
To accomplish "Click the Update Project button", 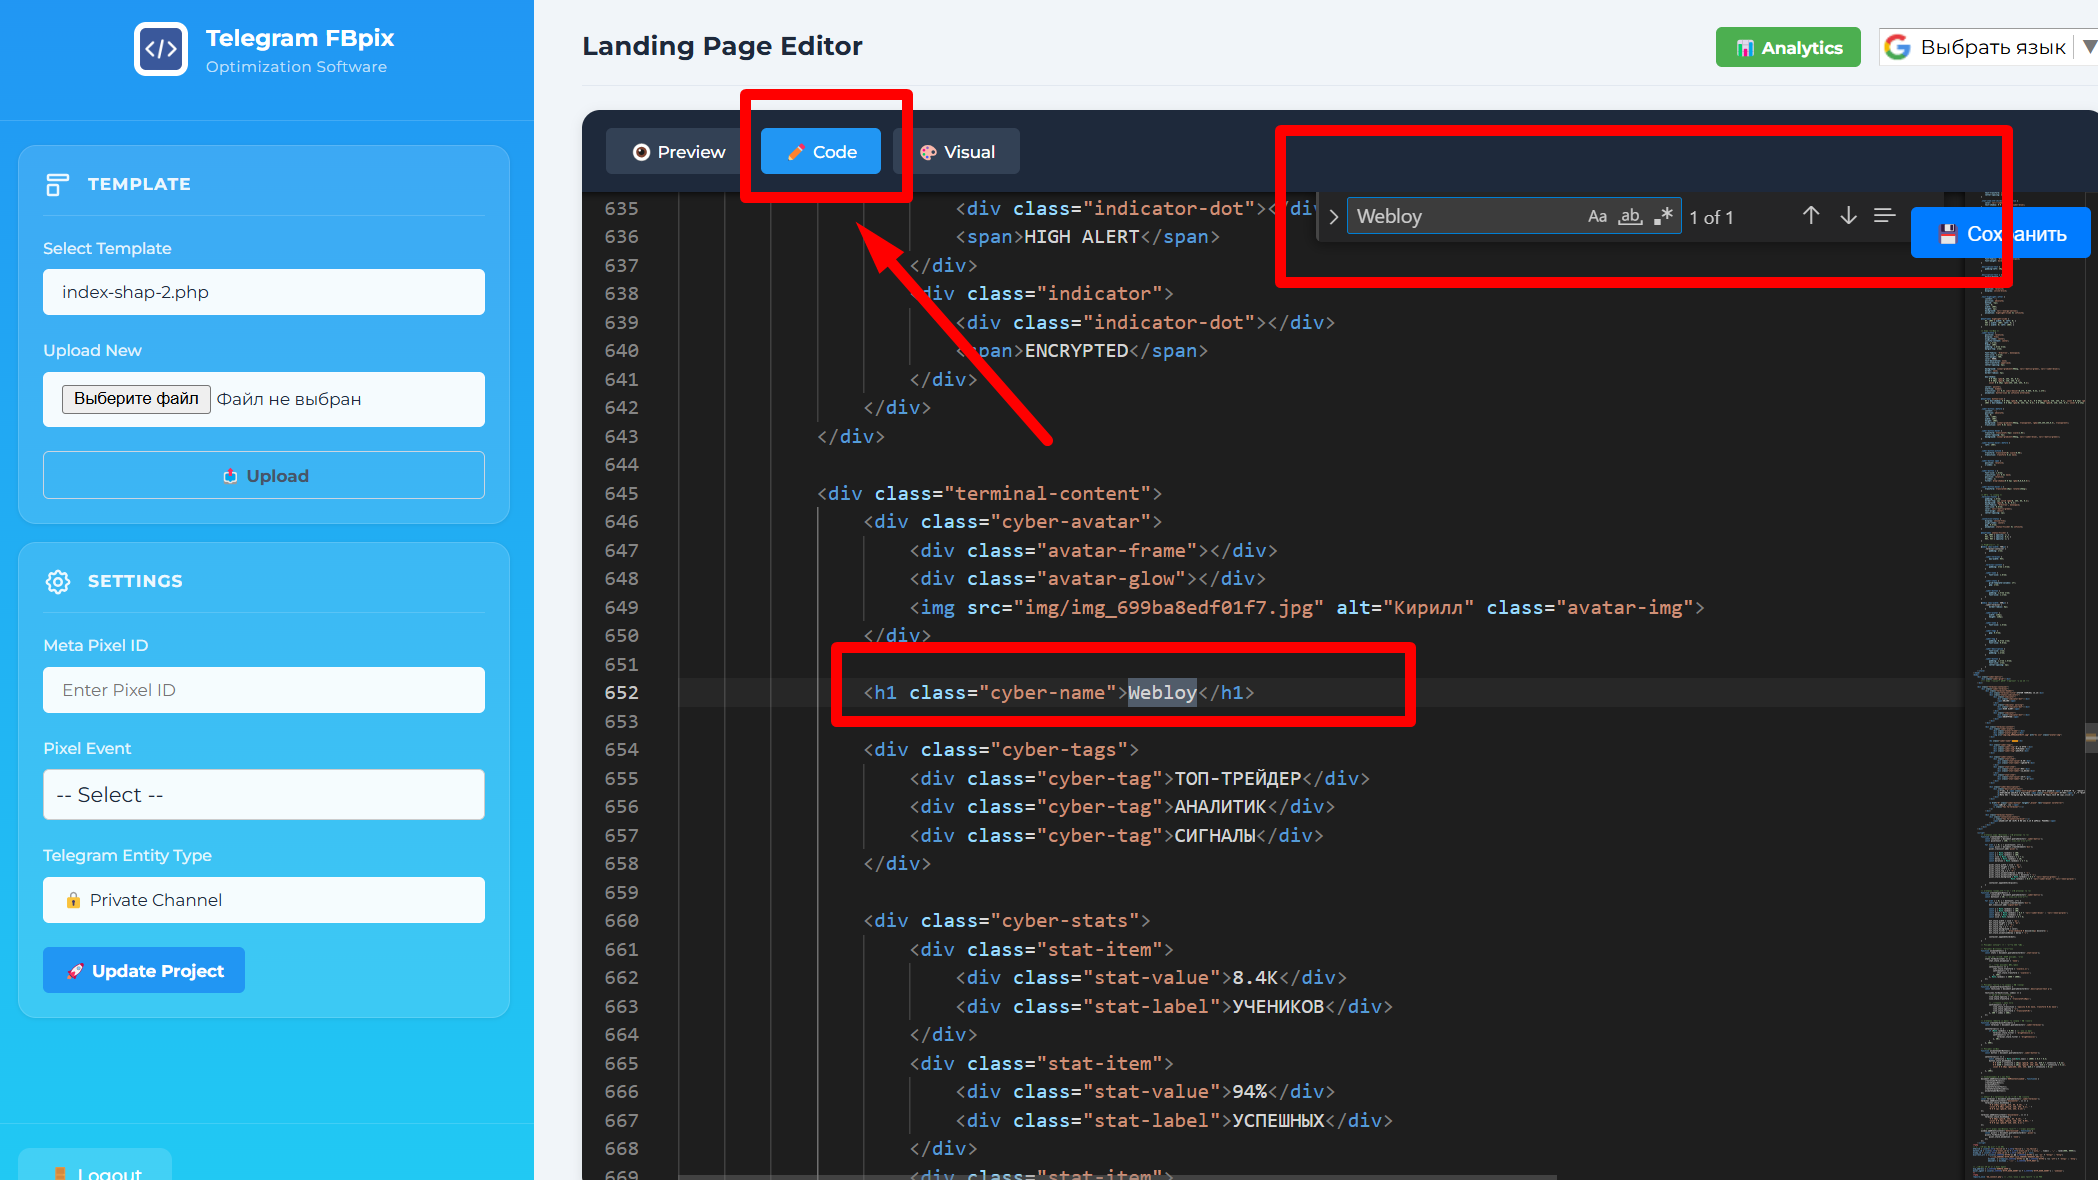I will [x=144, y=970].
